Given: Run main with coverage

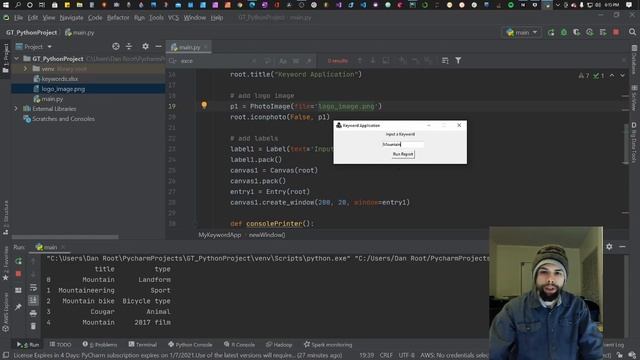Looking at the screenshot, I should pyautogui.click(x=576, y=32).
